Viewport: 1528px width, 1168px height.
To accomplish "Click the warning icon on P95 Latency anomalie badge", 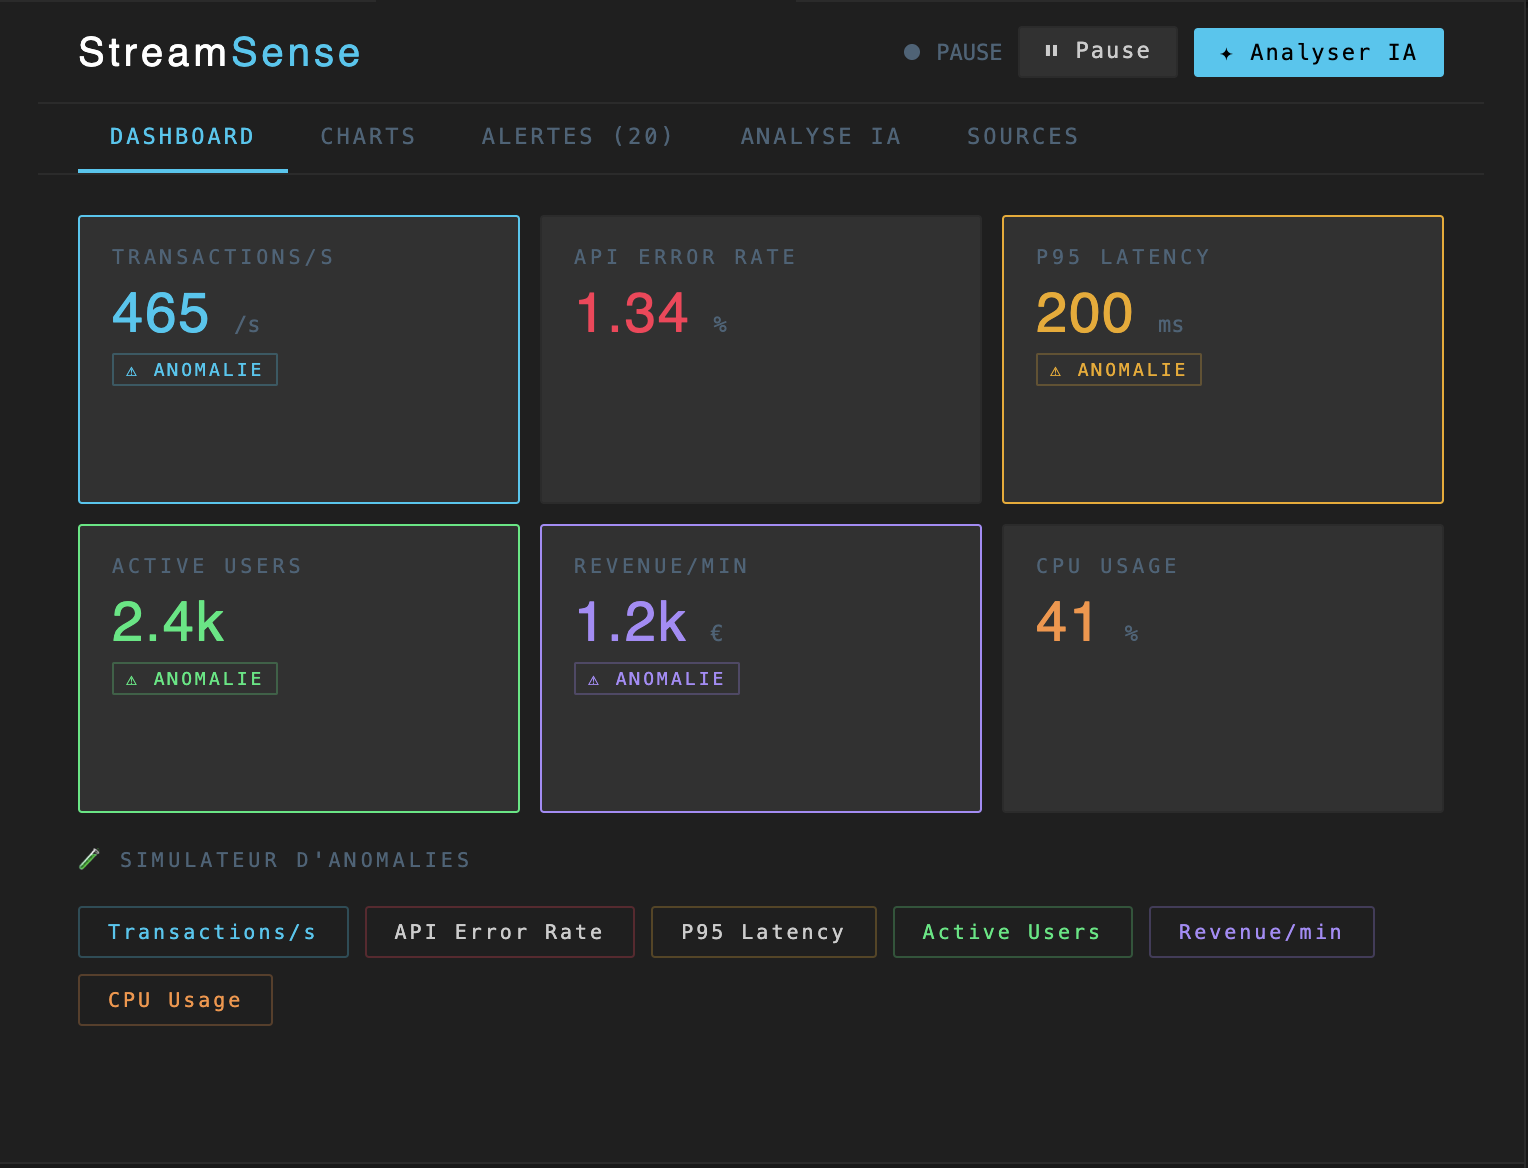I will [x=1055, y=369].
